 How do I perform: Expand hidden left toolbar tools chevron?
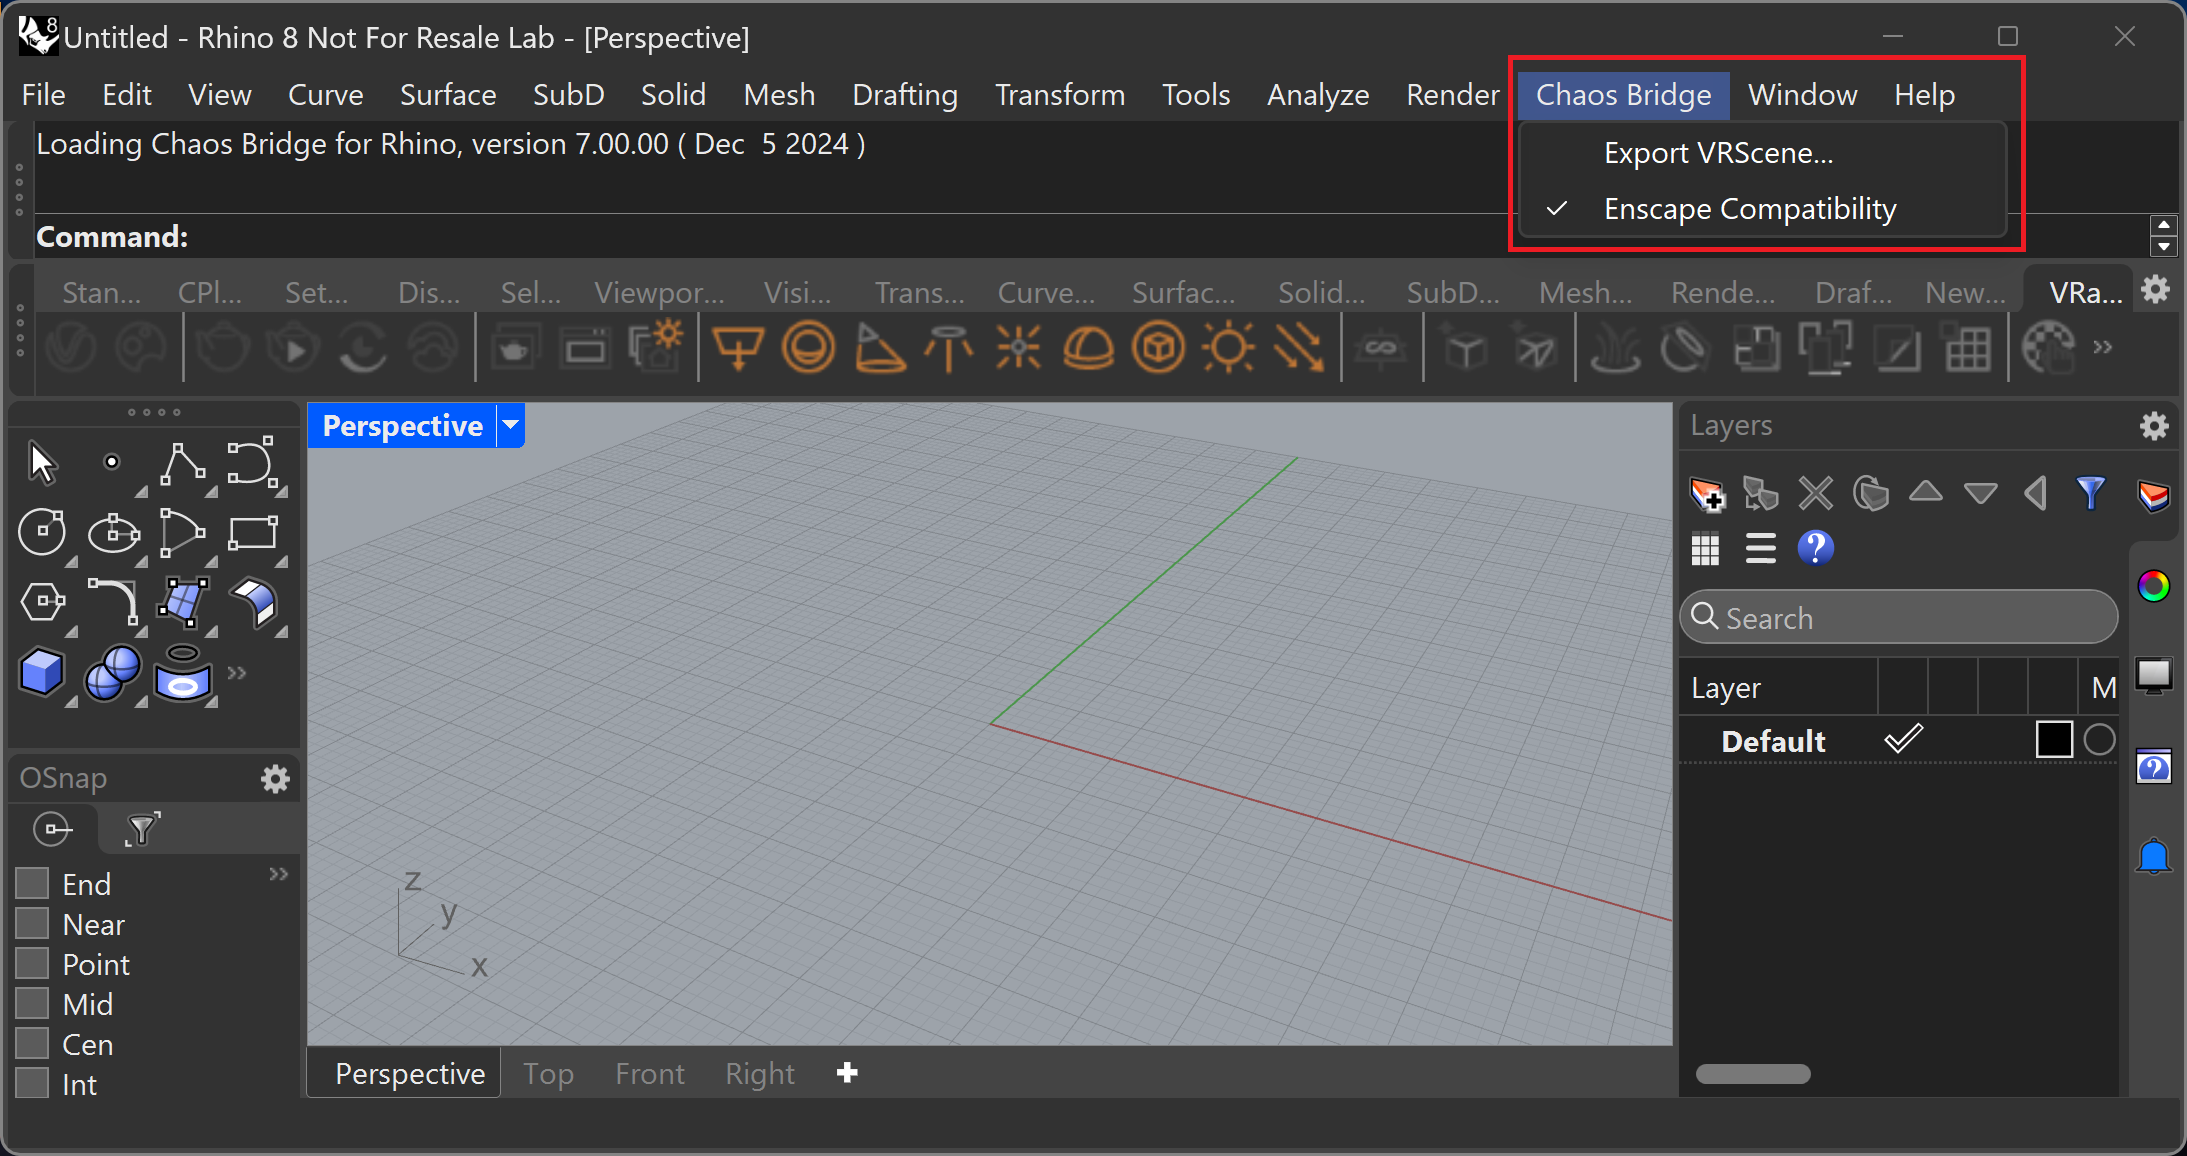pos(236,673)
